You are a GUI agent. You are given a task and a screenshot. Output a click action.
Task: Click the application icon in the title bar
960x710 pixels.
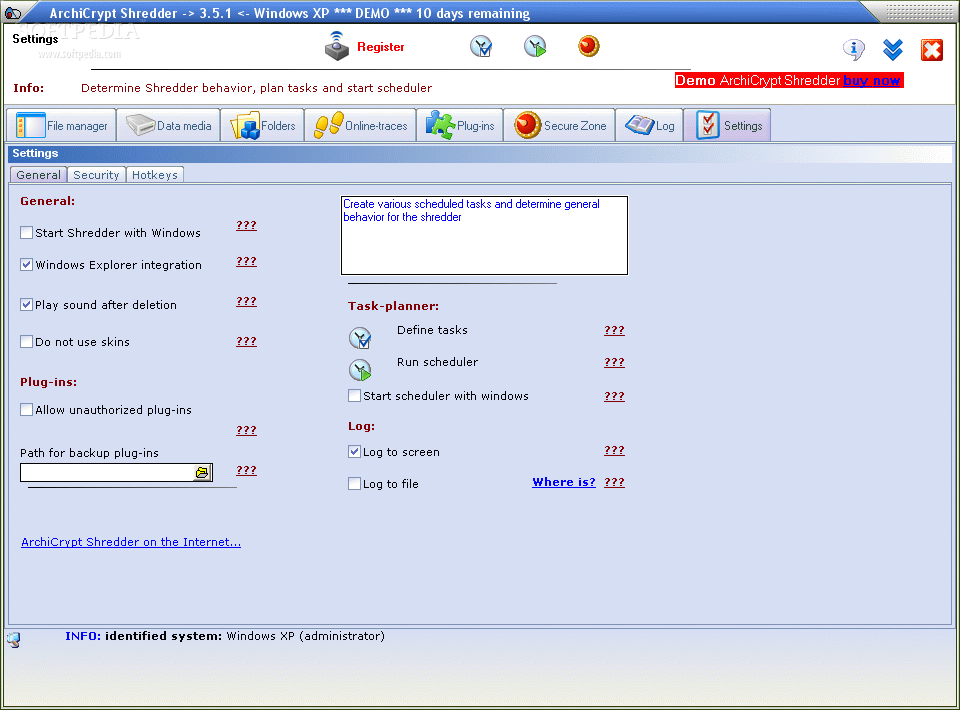click(x=13, y=13)
